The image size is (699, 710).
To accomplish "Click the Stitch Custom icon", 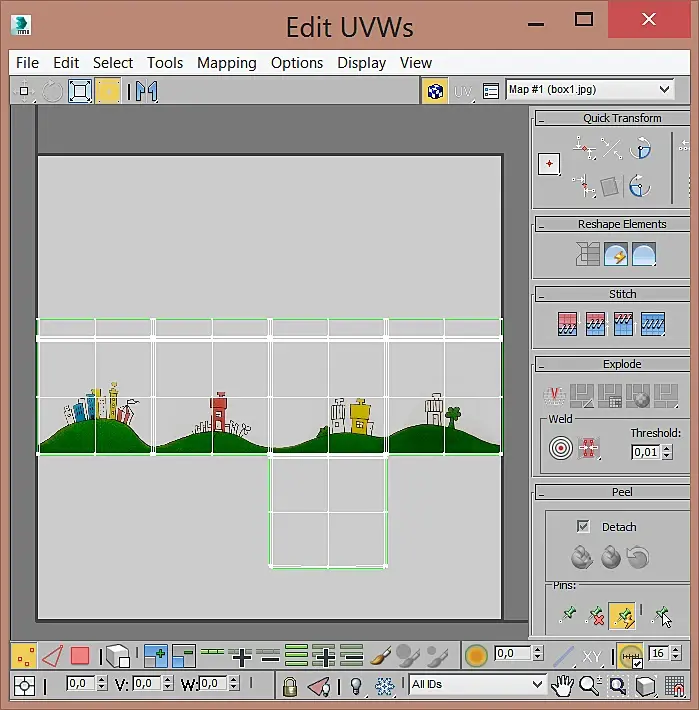I will [x=653, y=324].
